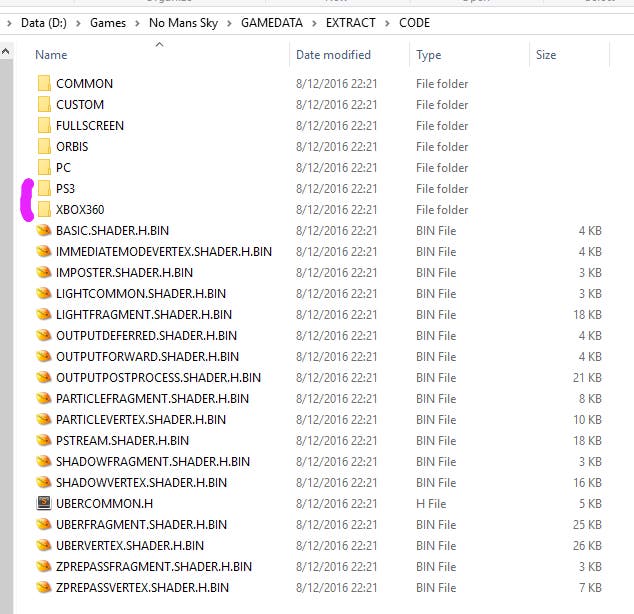Expand the chevron after GAMEDATA in path

point(314,23)
